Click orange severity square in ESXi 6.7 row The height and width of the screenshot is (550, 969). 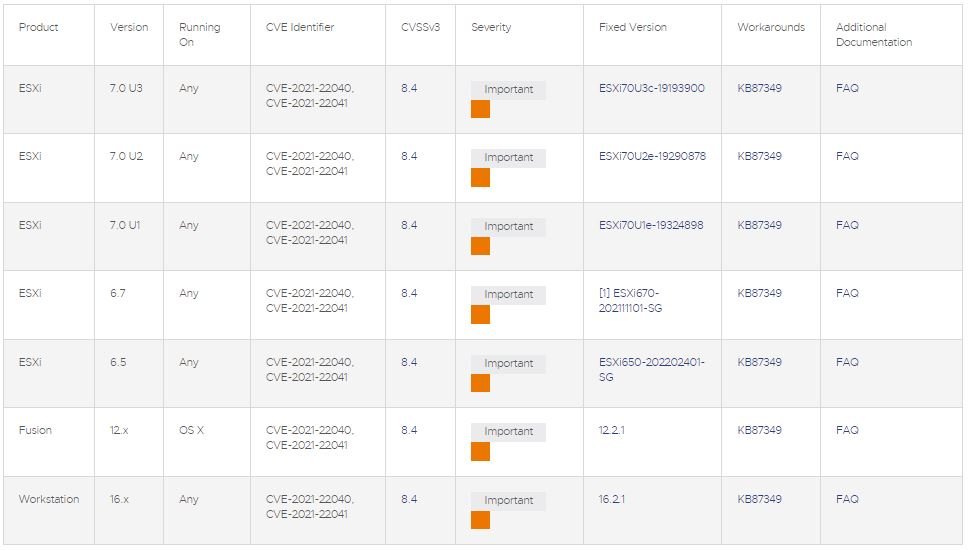pos(480,315)
